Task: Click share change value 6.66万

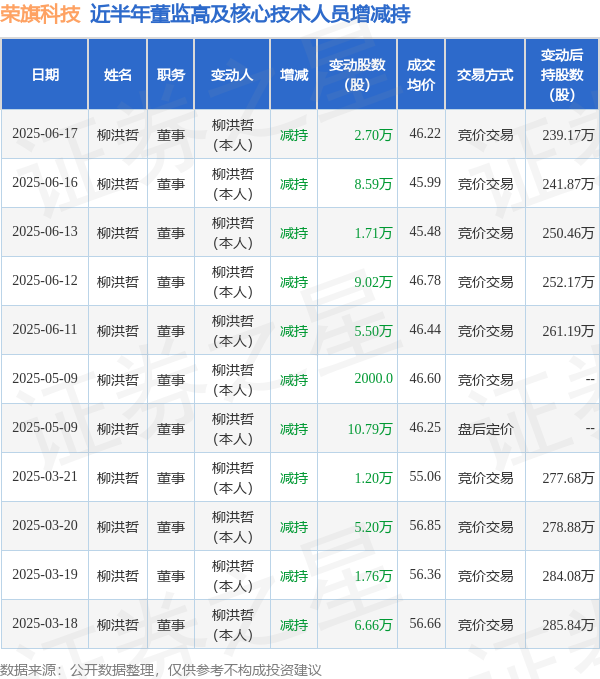Action: point(373,625)
